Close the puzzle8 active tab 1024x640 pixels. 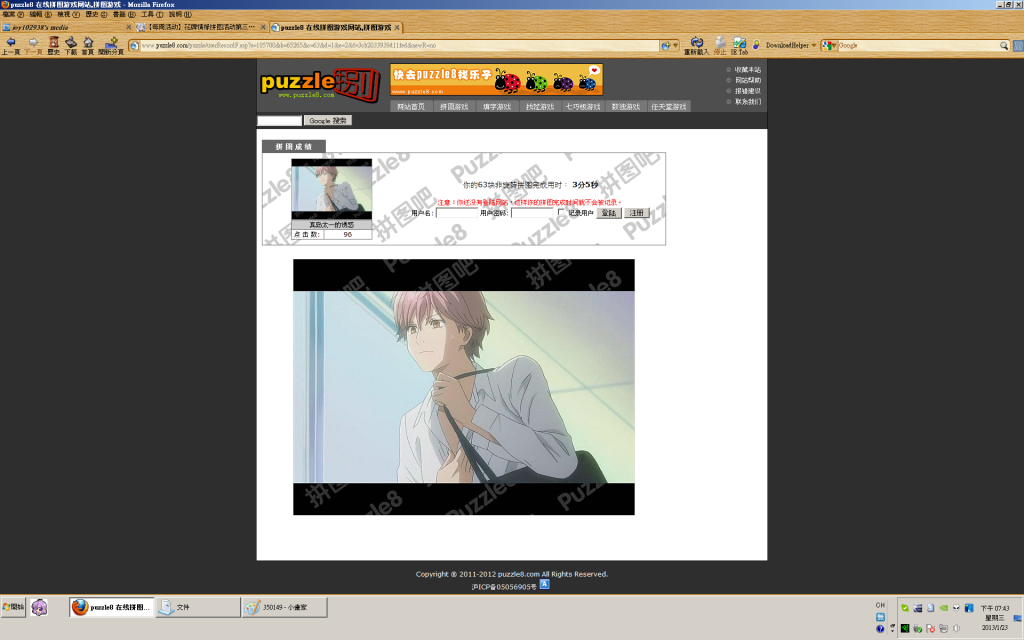397,27
